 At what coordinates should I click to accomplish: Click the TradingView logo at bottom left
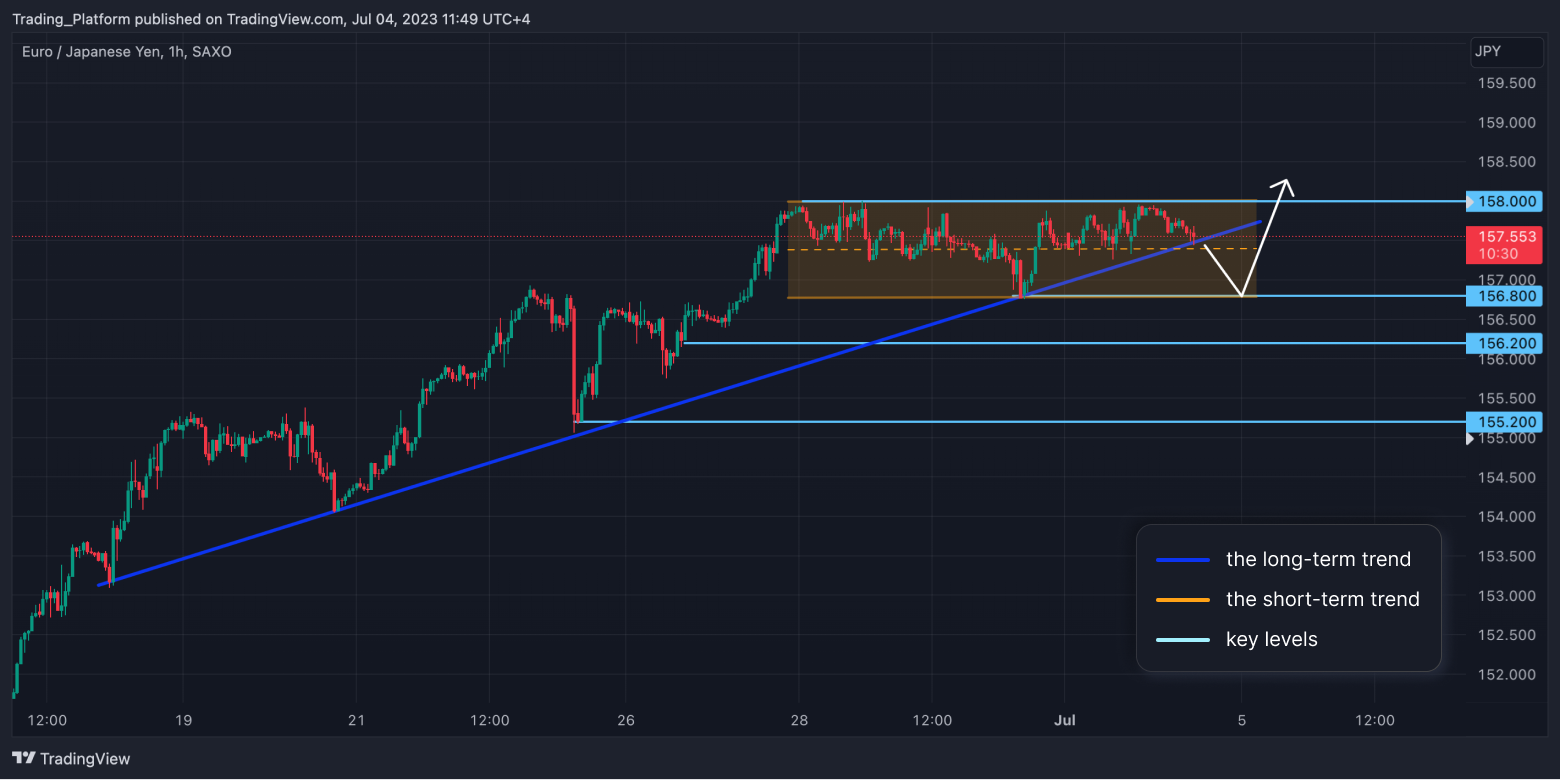click(71, 759)
